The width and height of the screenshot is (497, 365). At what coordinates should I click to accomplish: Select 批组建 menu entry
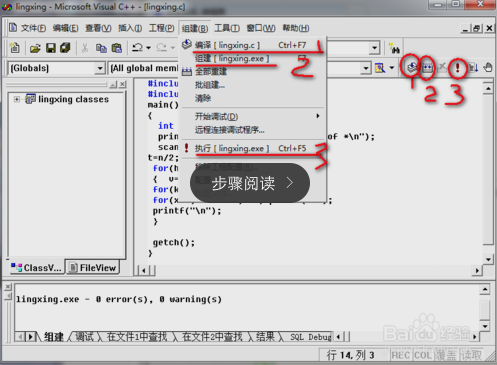click(252, 85)
